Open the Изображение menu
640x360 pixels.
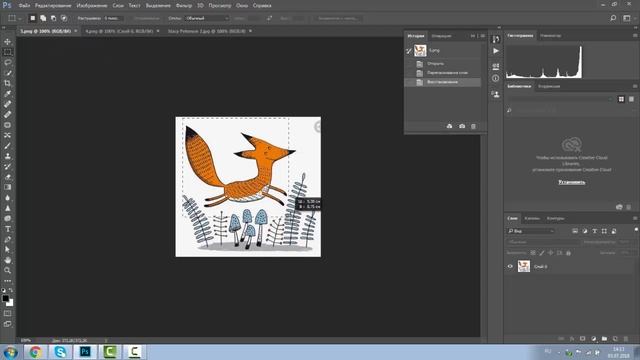[x=92, y=6]
